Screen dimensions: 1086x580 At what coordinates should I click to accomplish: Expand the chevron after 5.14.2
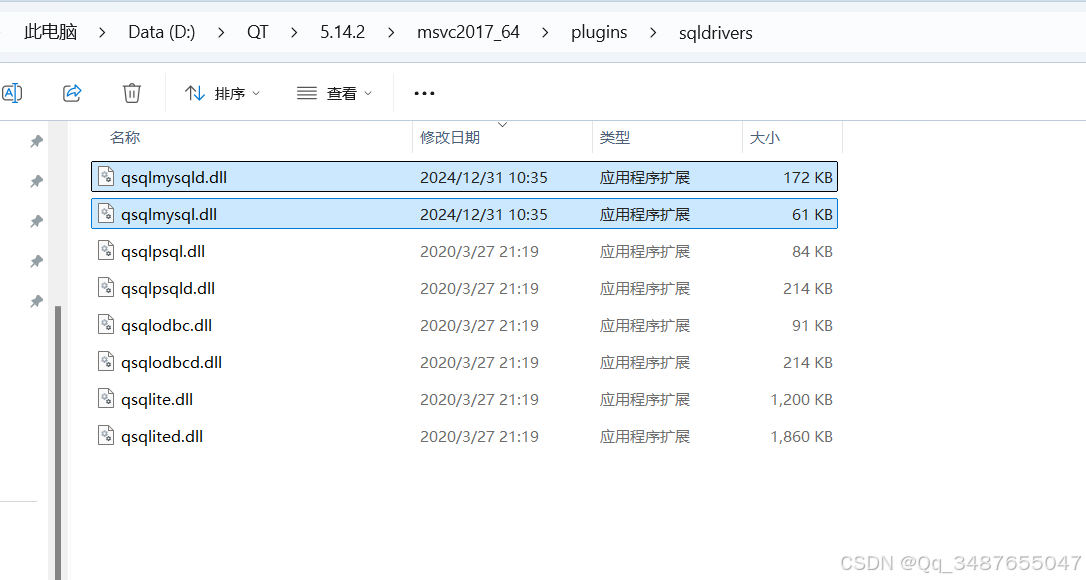pyautogui.click(x=391, y=33)
